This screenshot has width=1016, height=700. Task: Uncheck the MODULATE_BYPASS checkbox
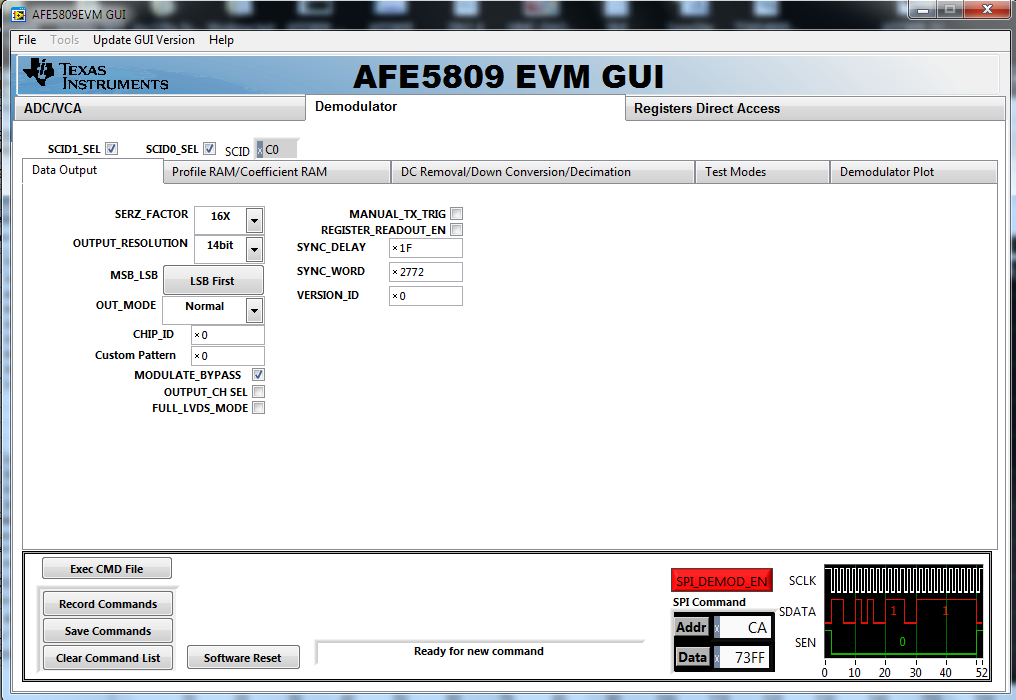pyautogui.click(x=259, y=375)
